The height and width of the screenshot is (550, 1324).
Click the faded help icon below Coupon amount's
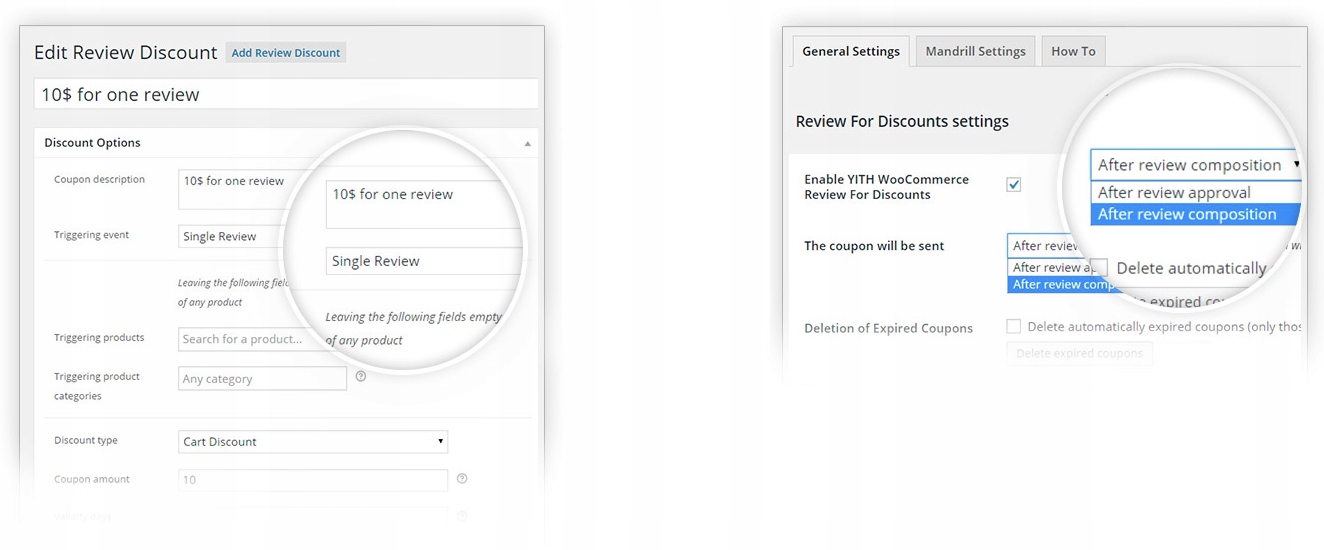[x=462, y=516]
